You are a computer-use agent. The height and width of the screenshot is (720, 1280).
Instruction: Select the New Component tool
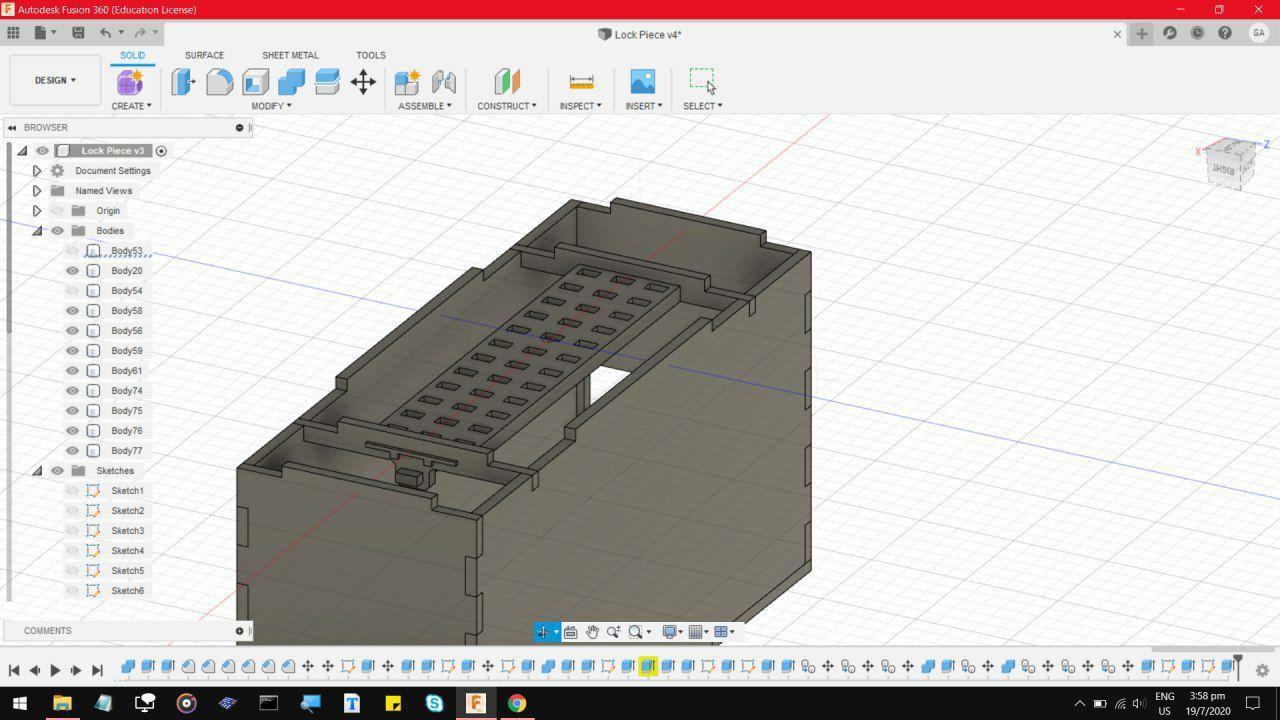click(x=407, y=82)
